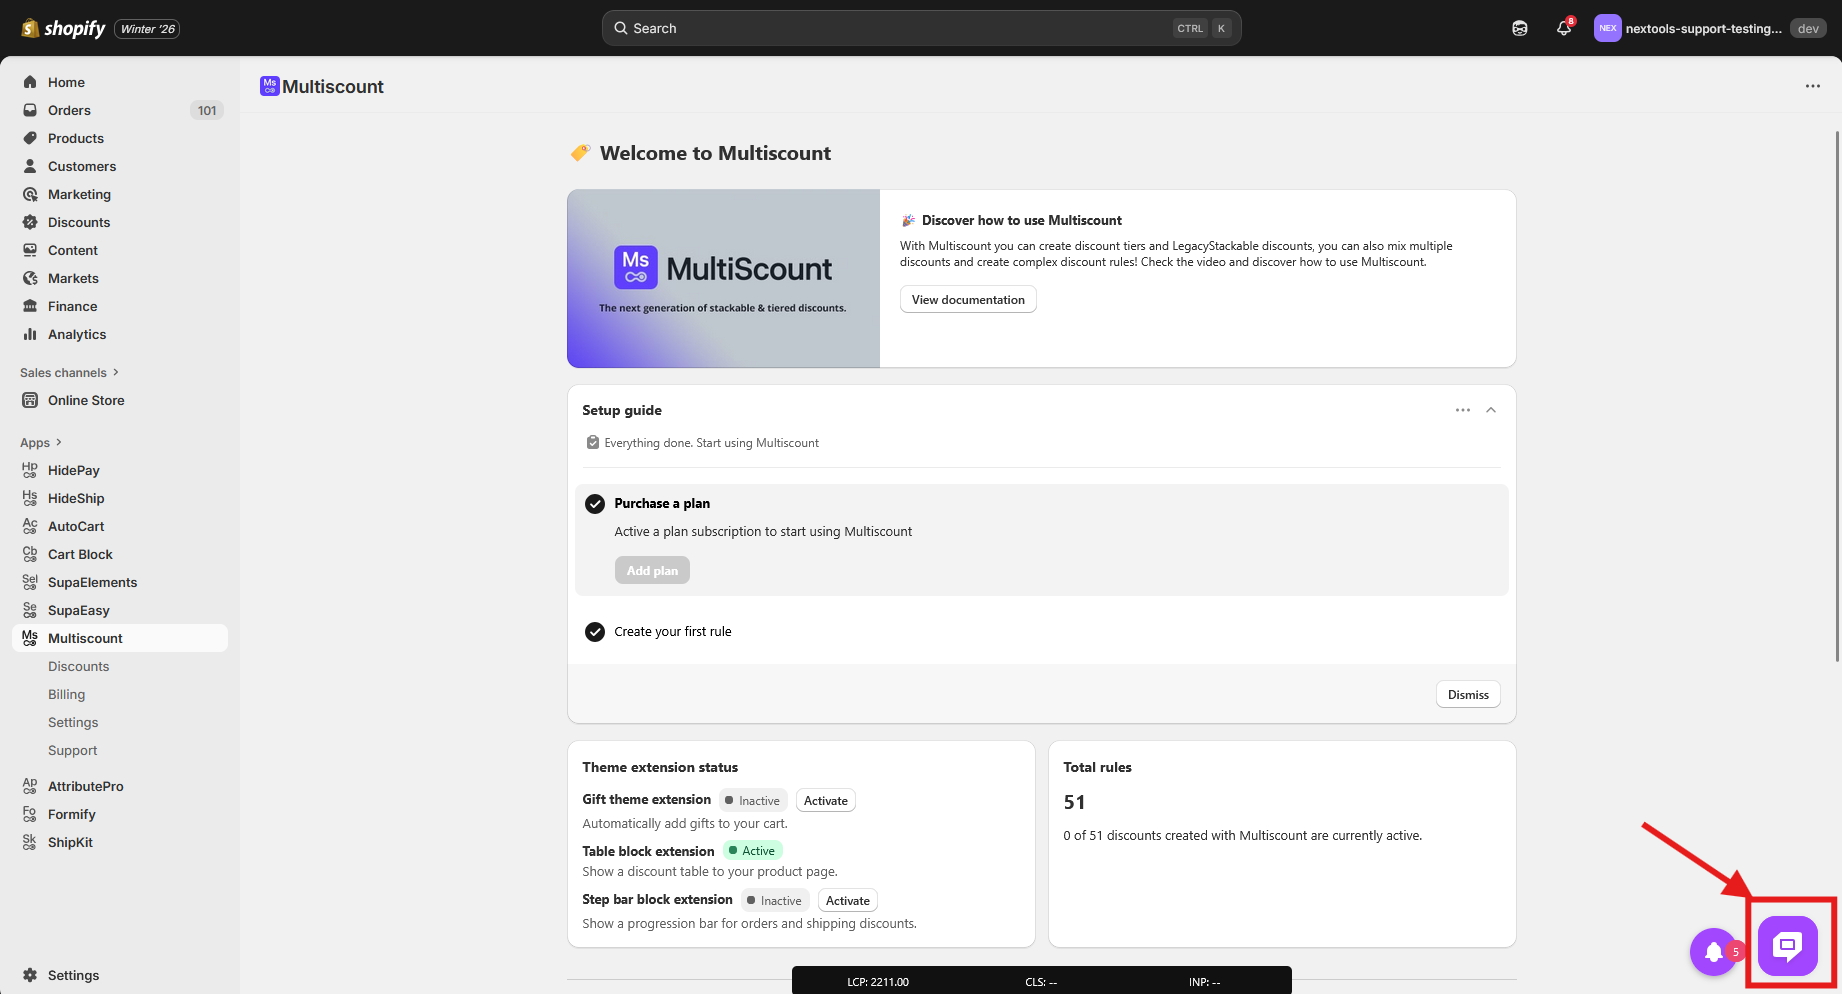This screenshot has height=994, width=1842.
Task: Open the chat support widget icon
Action: (1787, 945)
